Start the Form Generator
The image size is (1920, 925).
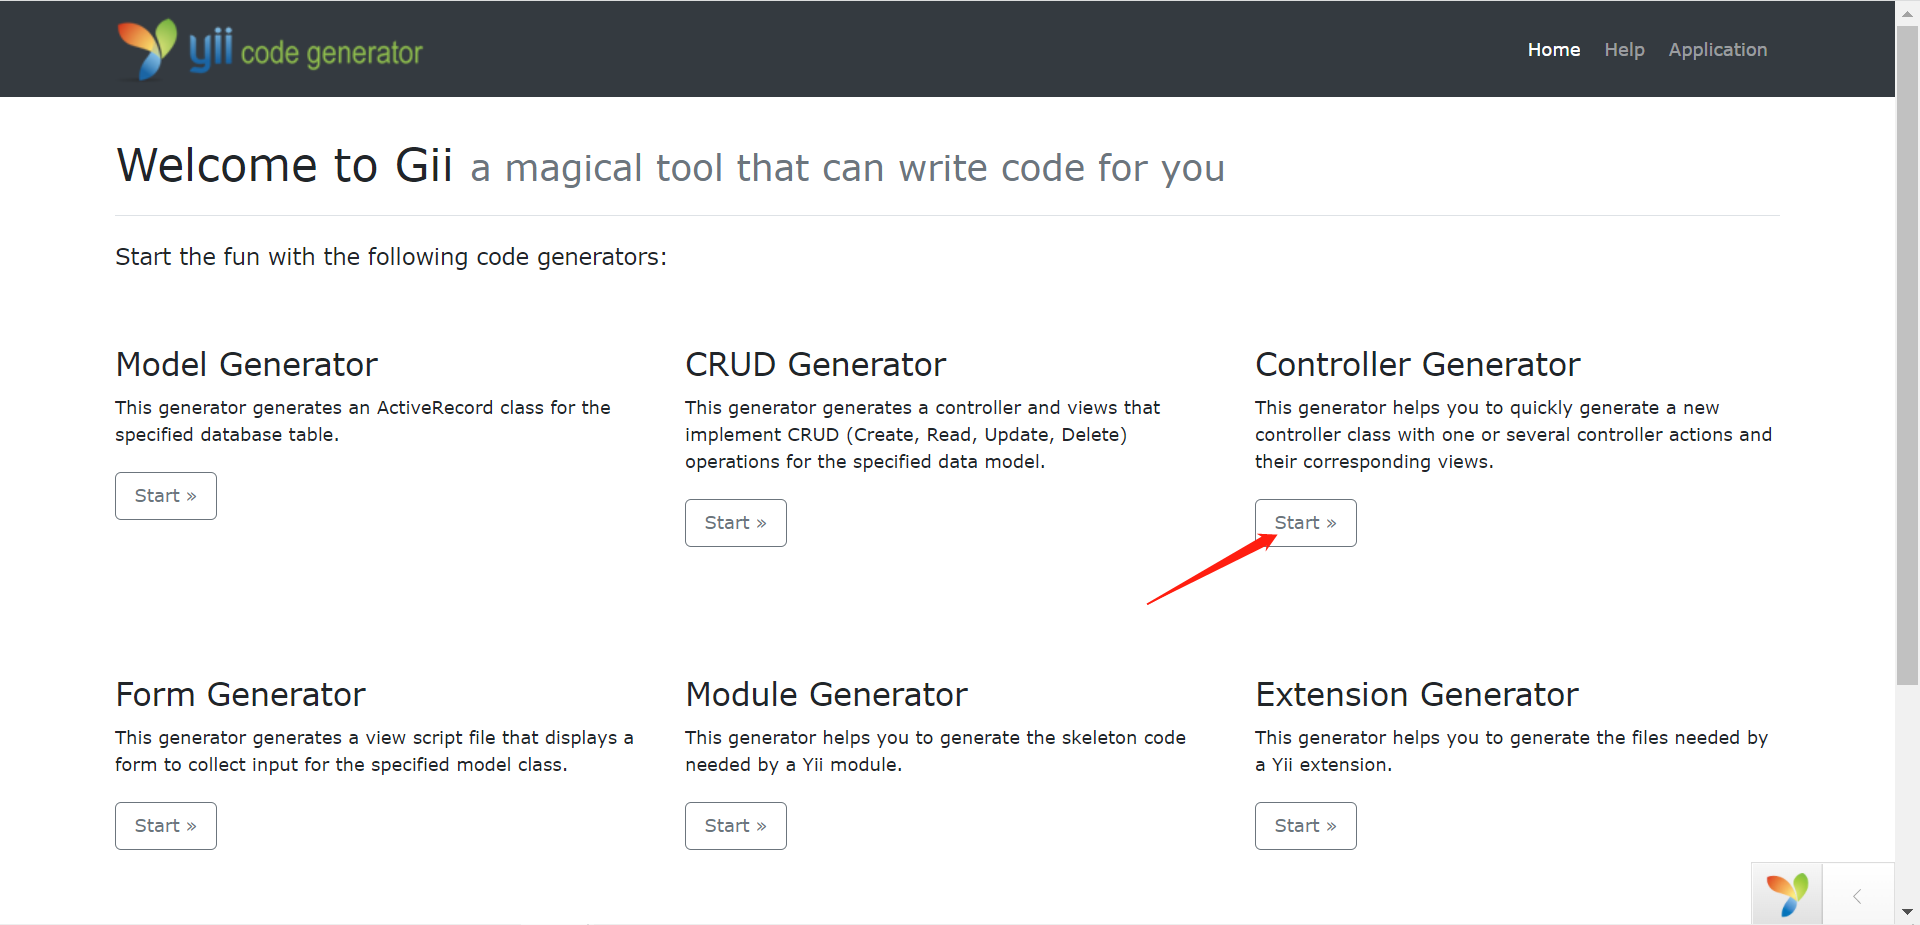click(166, 826)
